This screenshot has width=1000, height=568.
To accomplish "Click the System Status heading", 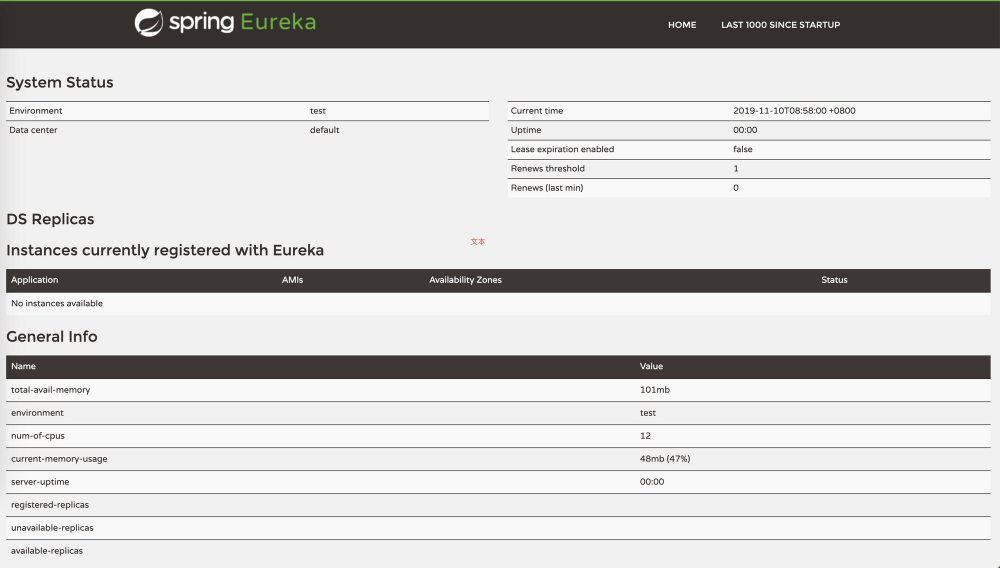I will pos(60,83).
